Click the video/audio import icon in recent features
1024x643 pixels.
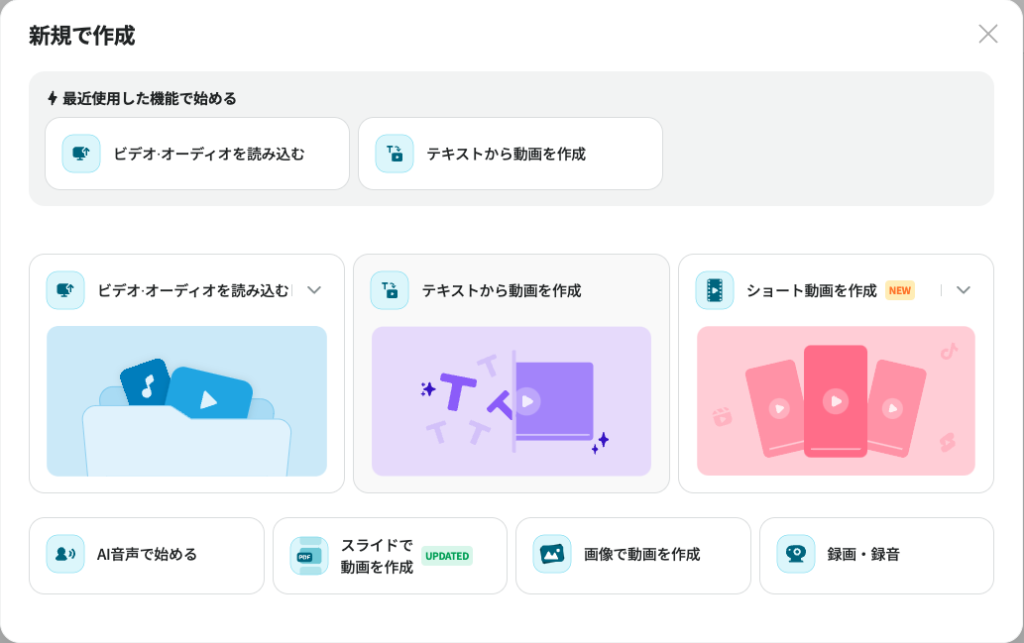click(x=80, y=153)
